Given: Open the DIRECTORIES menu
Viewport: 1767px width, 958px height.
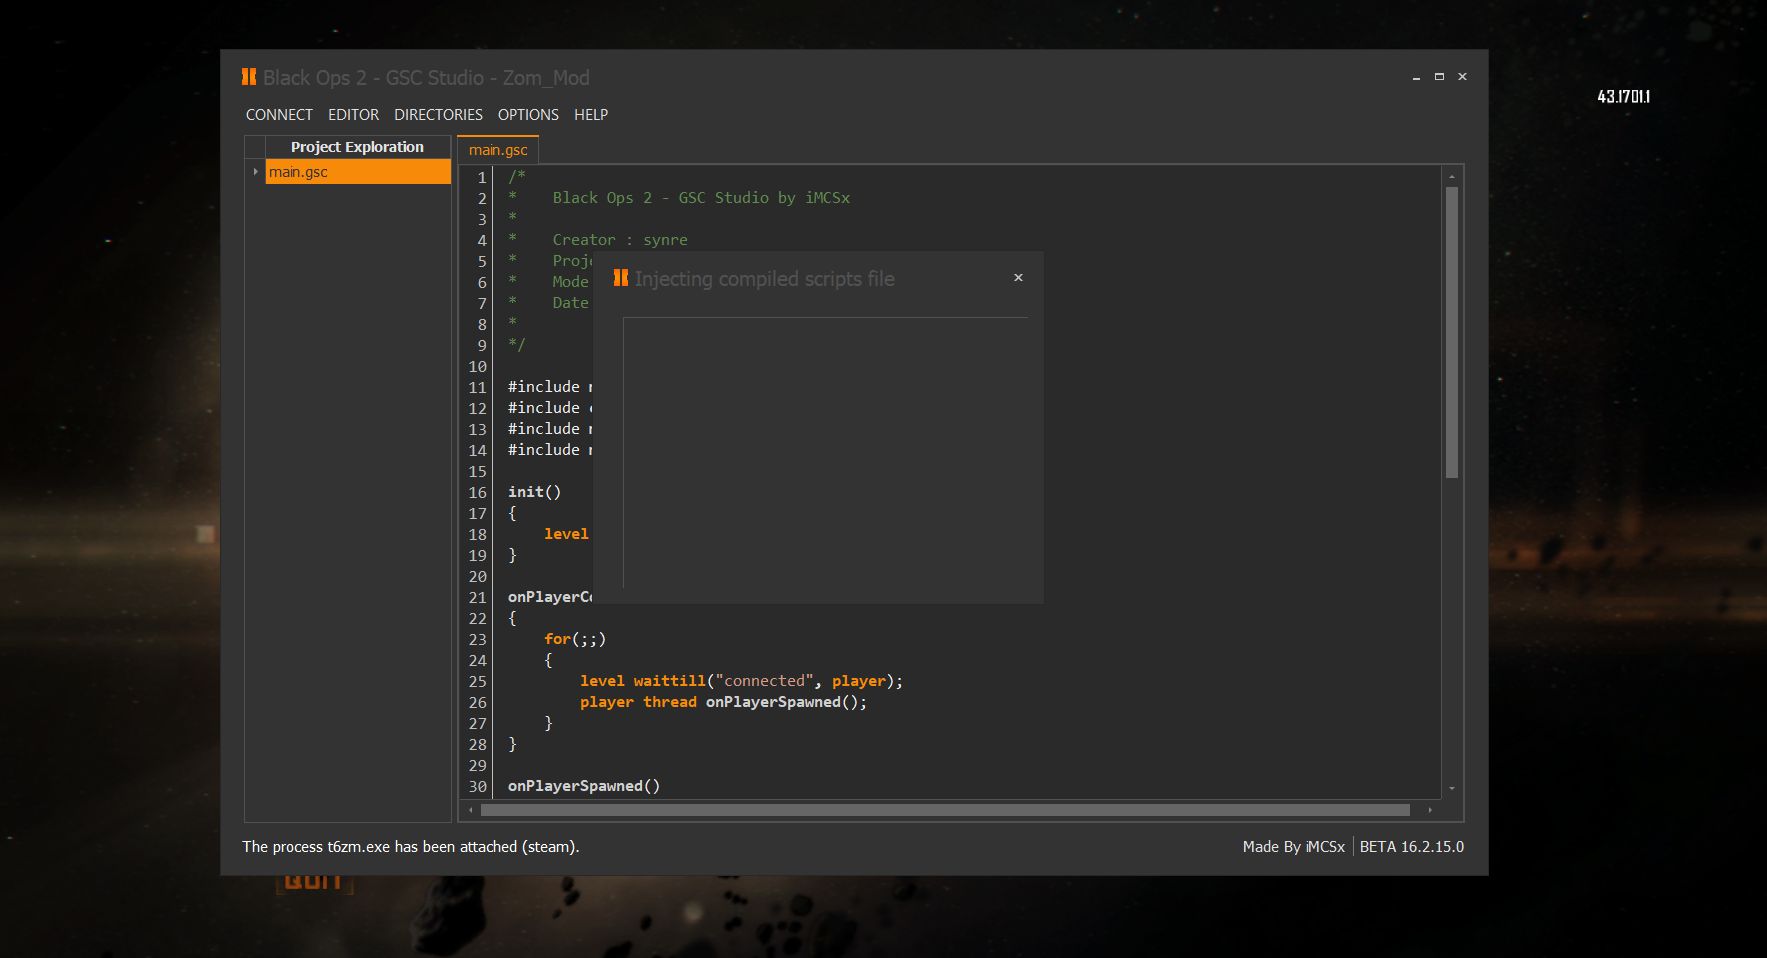Looking at the screenshot, I should (438, 115).
